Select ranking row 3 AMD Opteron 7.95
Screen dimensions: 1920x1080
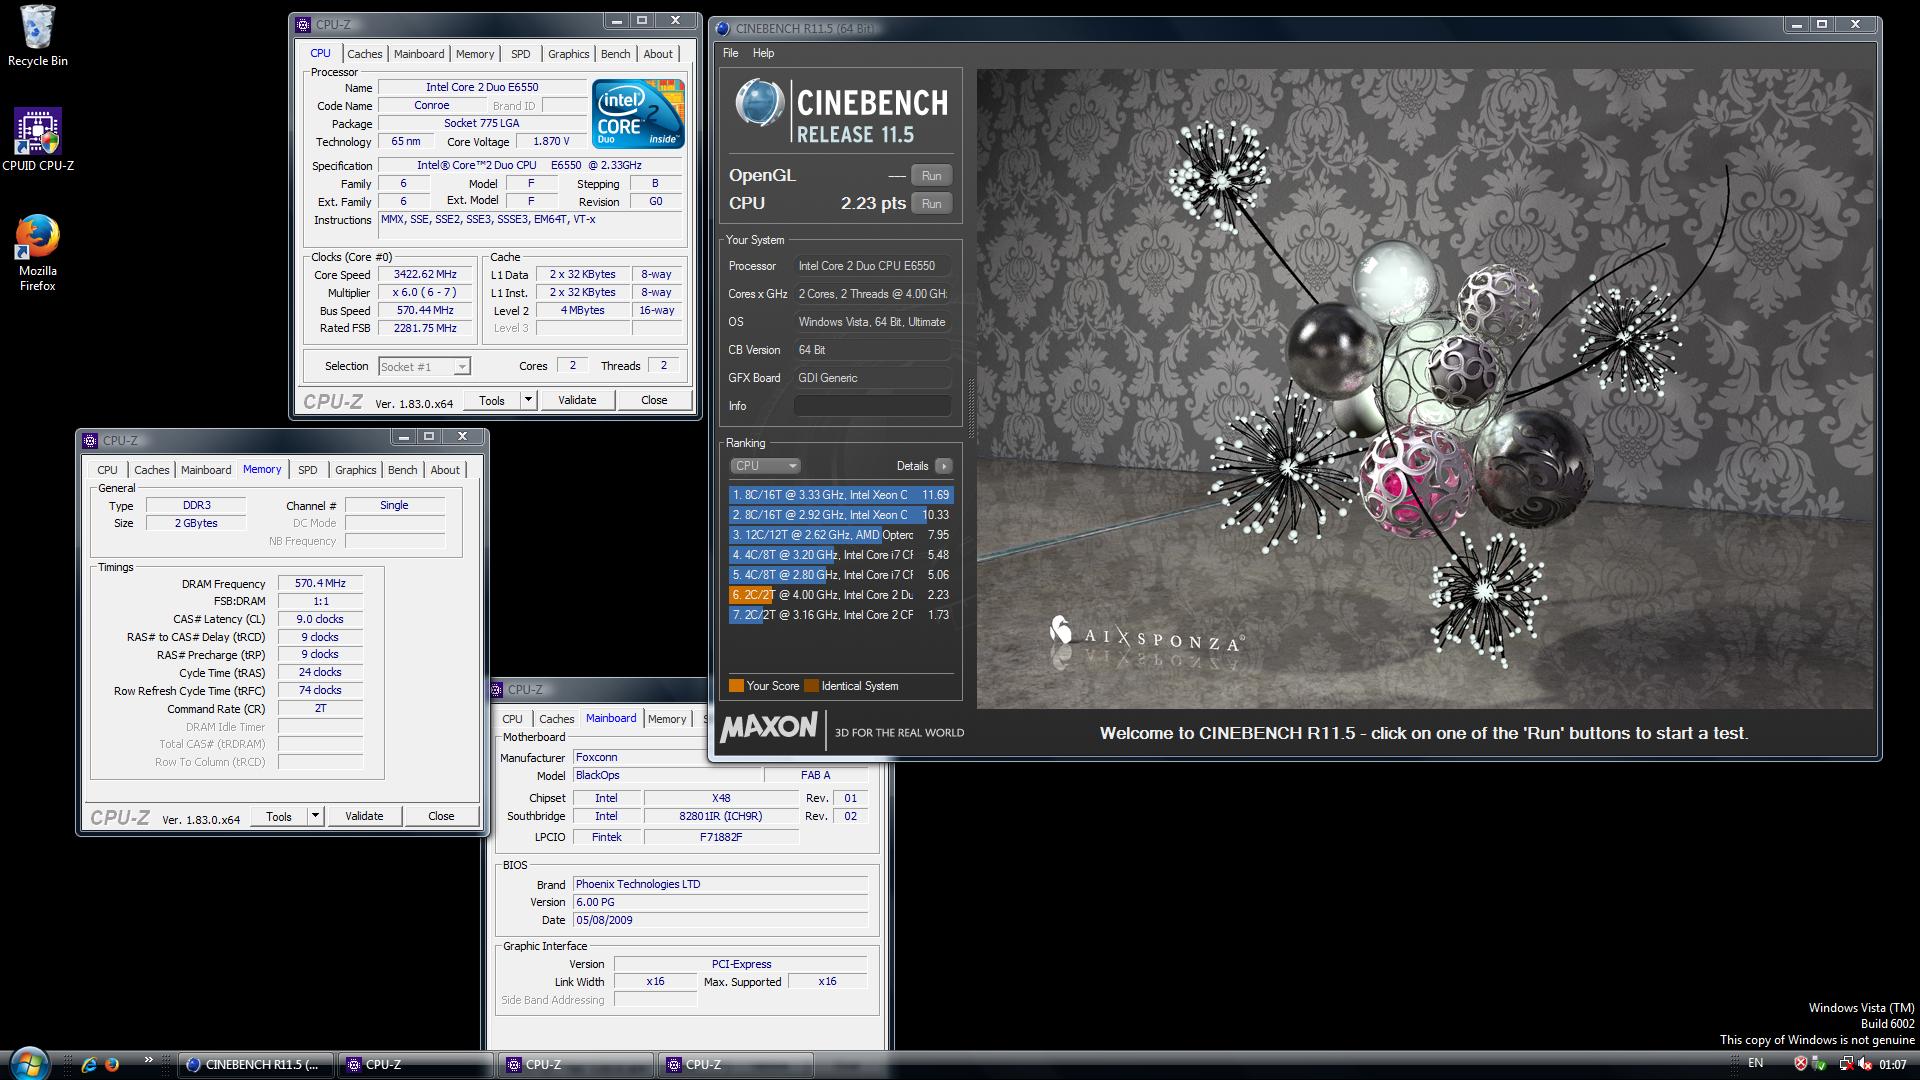[840, 535]
